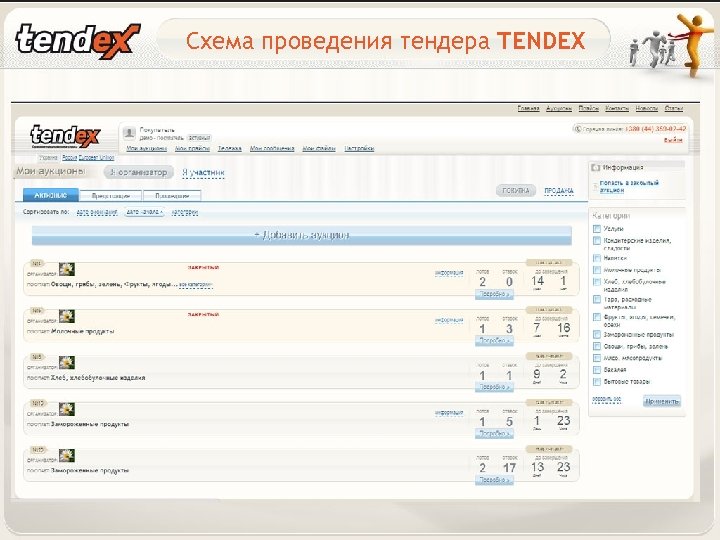Open Настройки in user menu
Screen dimensions: 720x540
point(359,148)
